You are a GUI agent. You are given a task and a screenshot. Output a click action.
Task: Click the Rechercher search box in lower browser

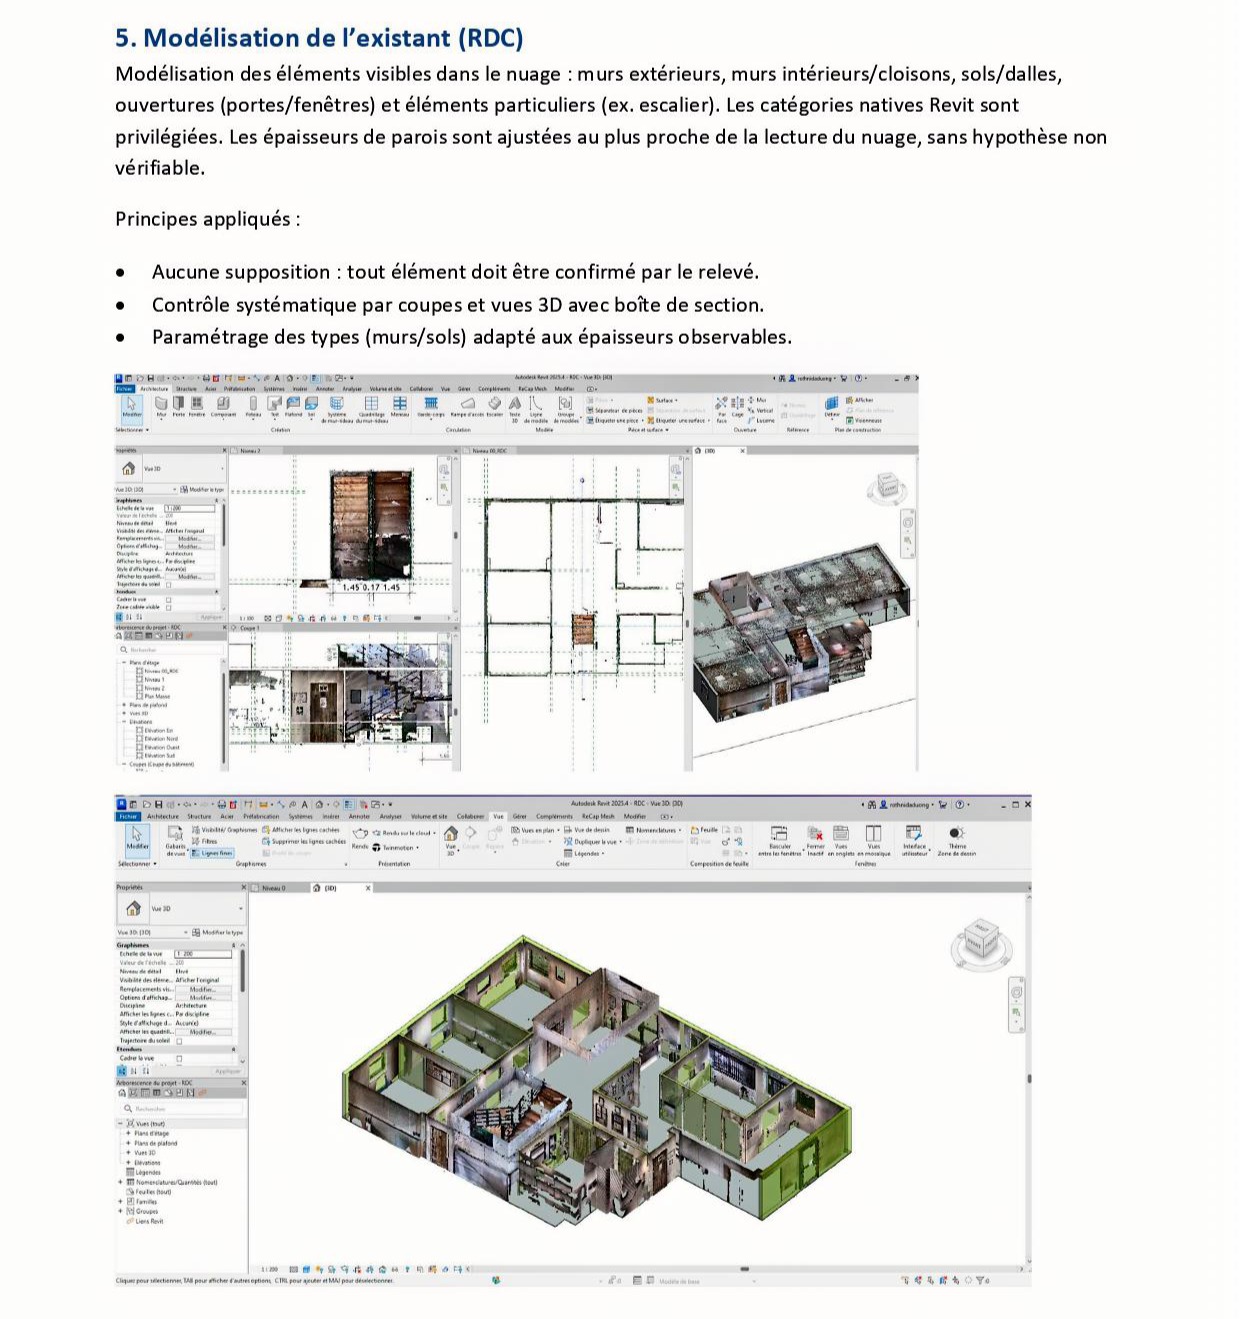[x=182, y=1109]
